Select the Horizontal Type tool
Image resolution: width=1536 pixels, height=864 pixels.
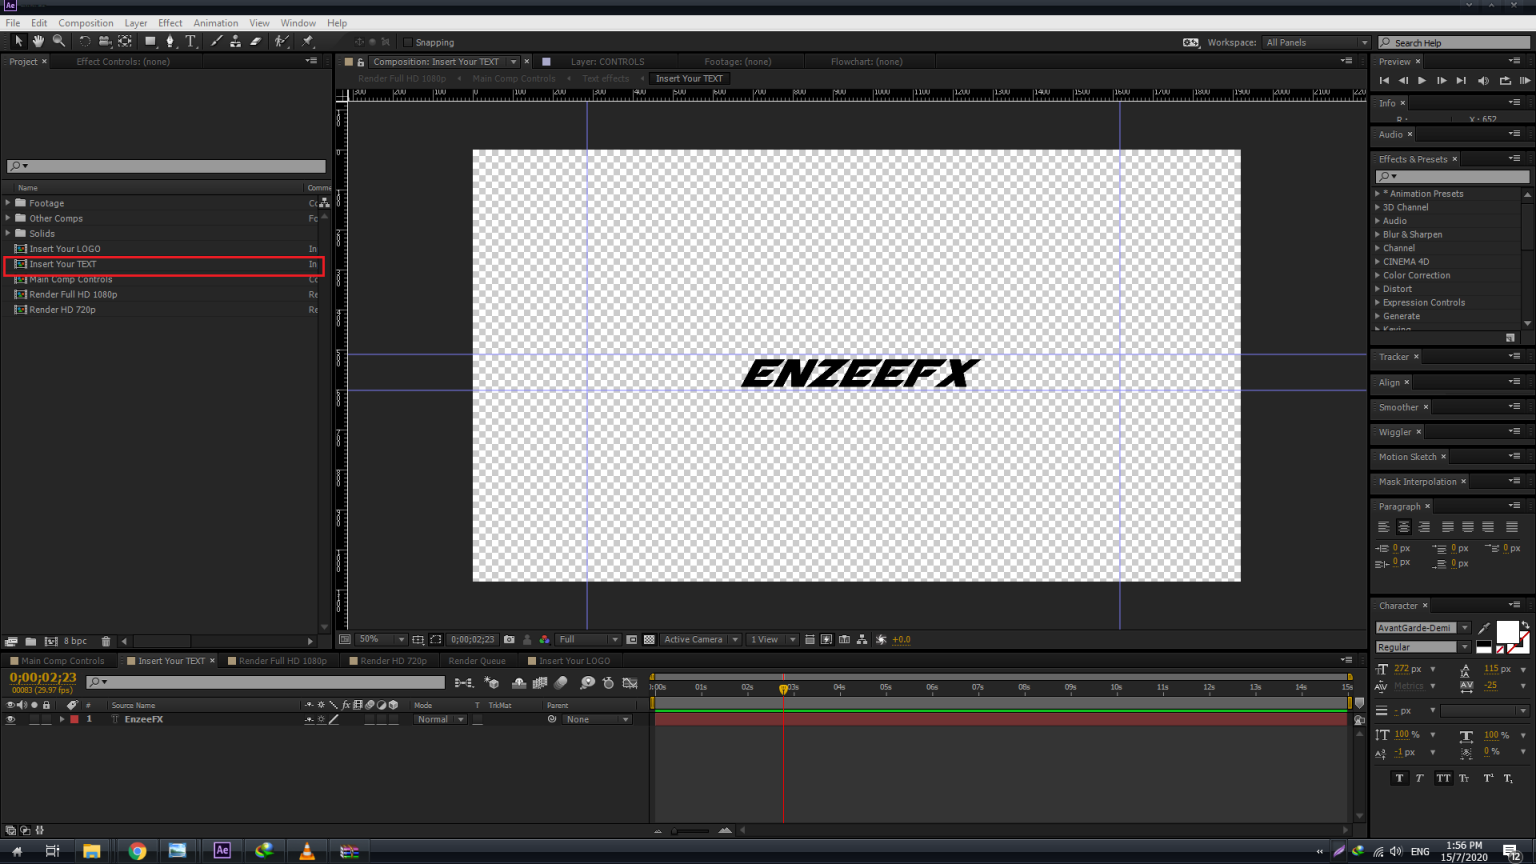[x=190, y=41]
